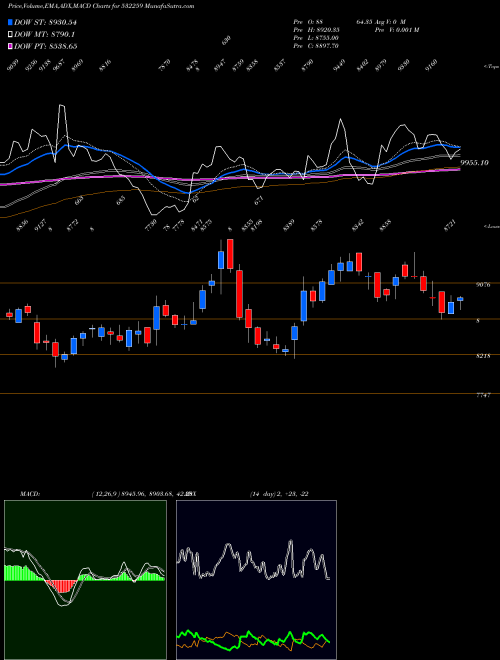Click the 'Pre V: 0.001 M' readout
The width and height of the screenshot is (500, 660).
pos(397,30)
